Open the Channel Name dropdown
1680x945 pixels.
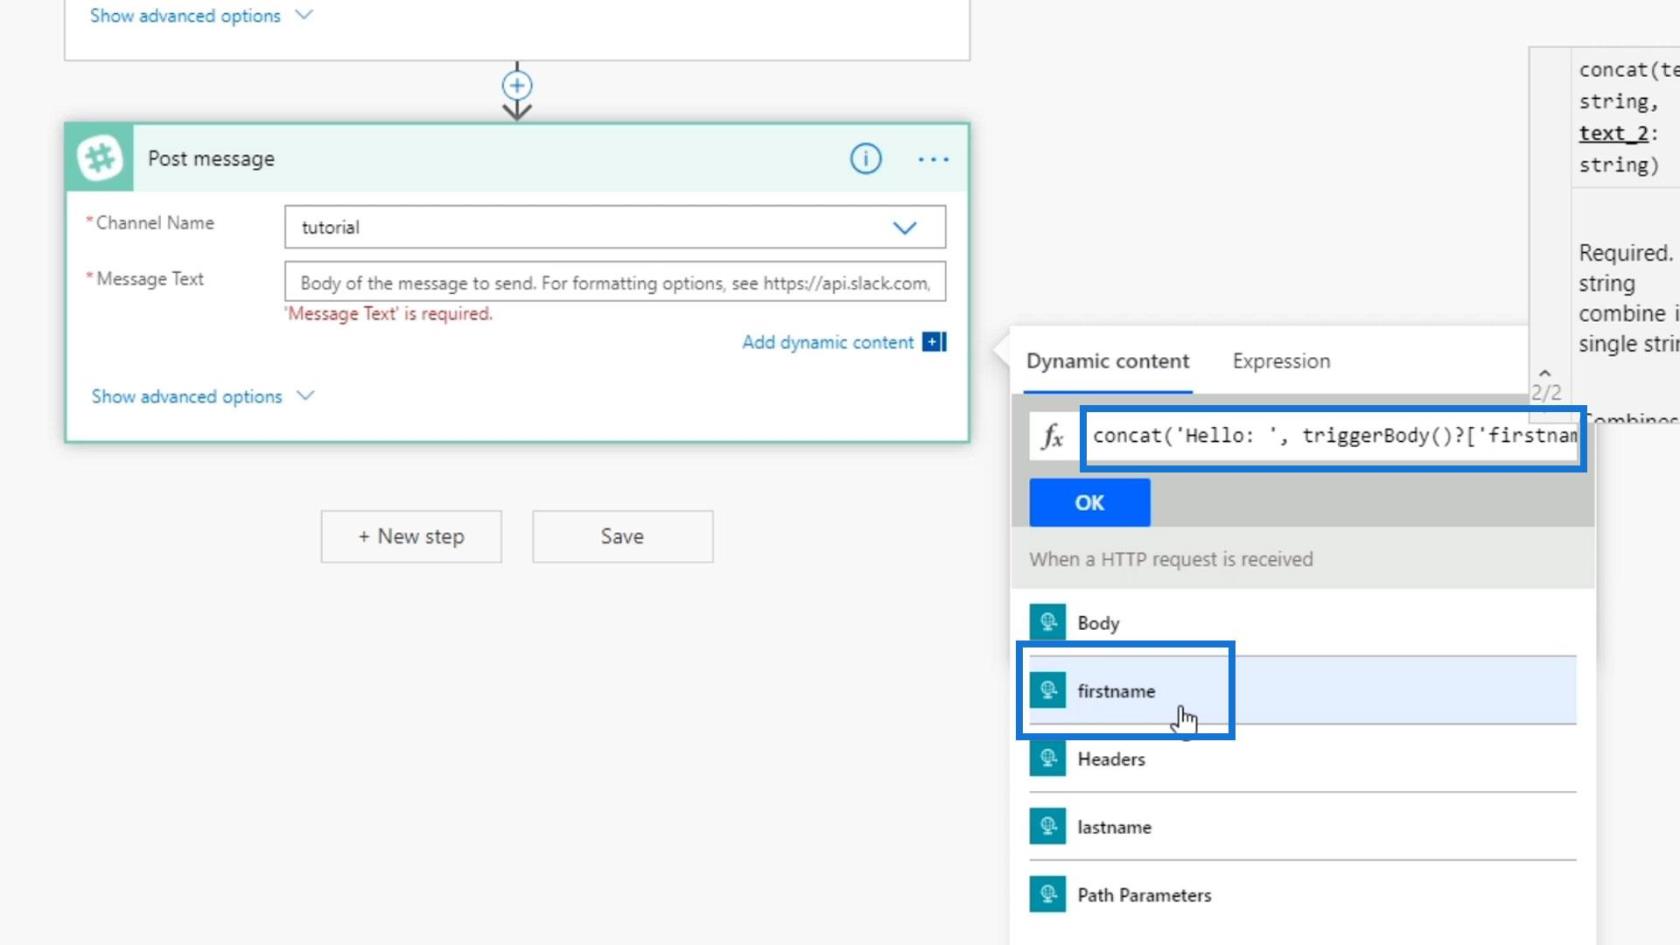point(615,227)
